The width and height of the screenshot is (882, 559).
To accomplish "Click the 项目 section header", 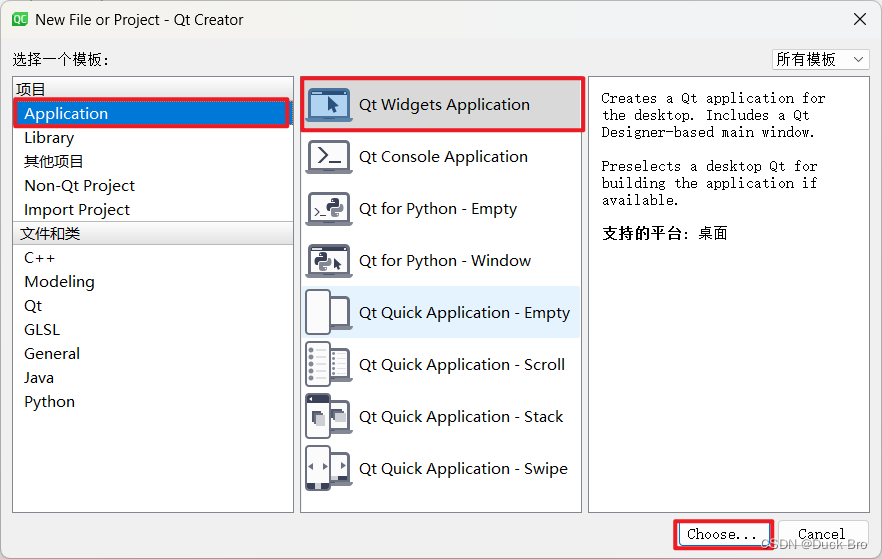I will coord(152,89).
